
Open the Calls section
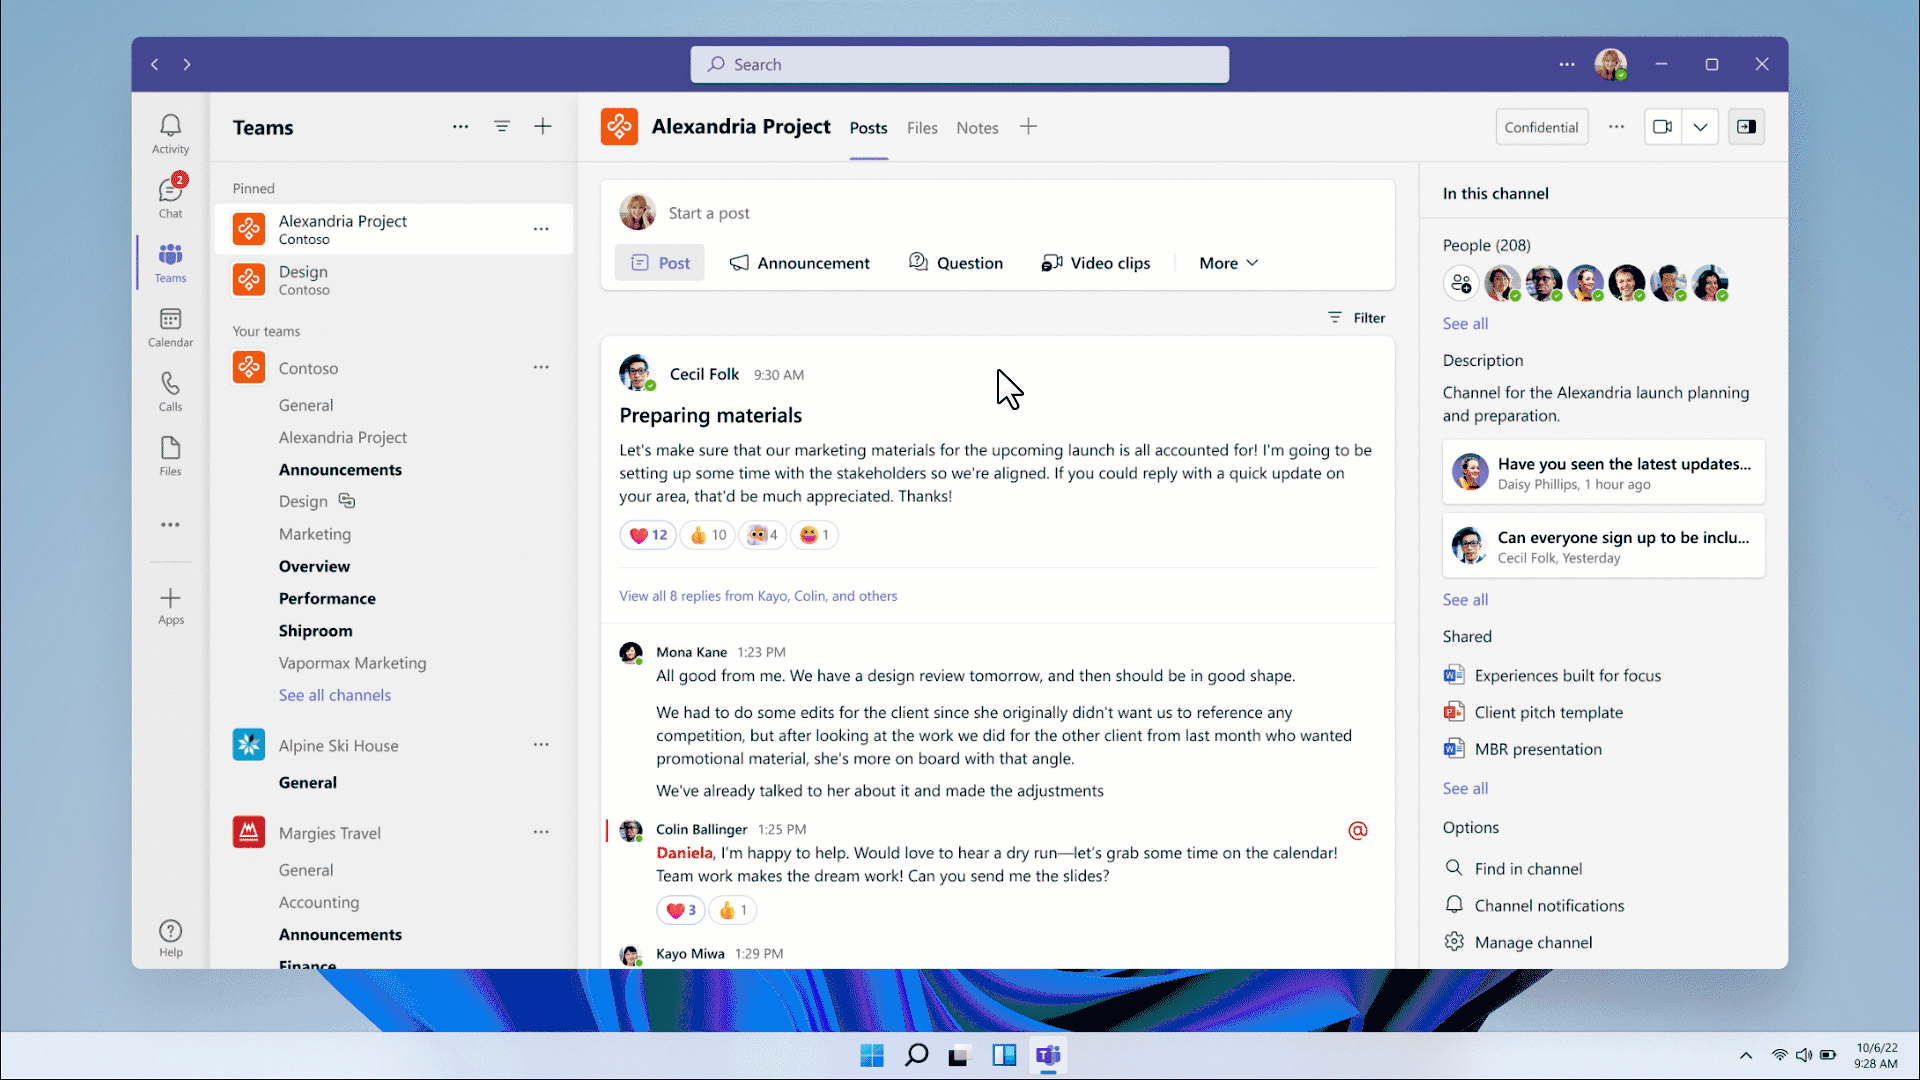170,390
